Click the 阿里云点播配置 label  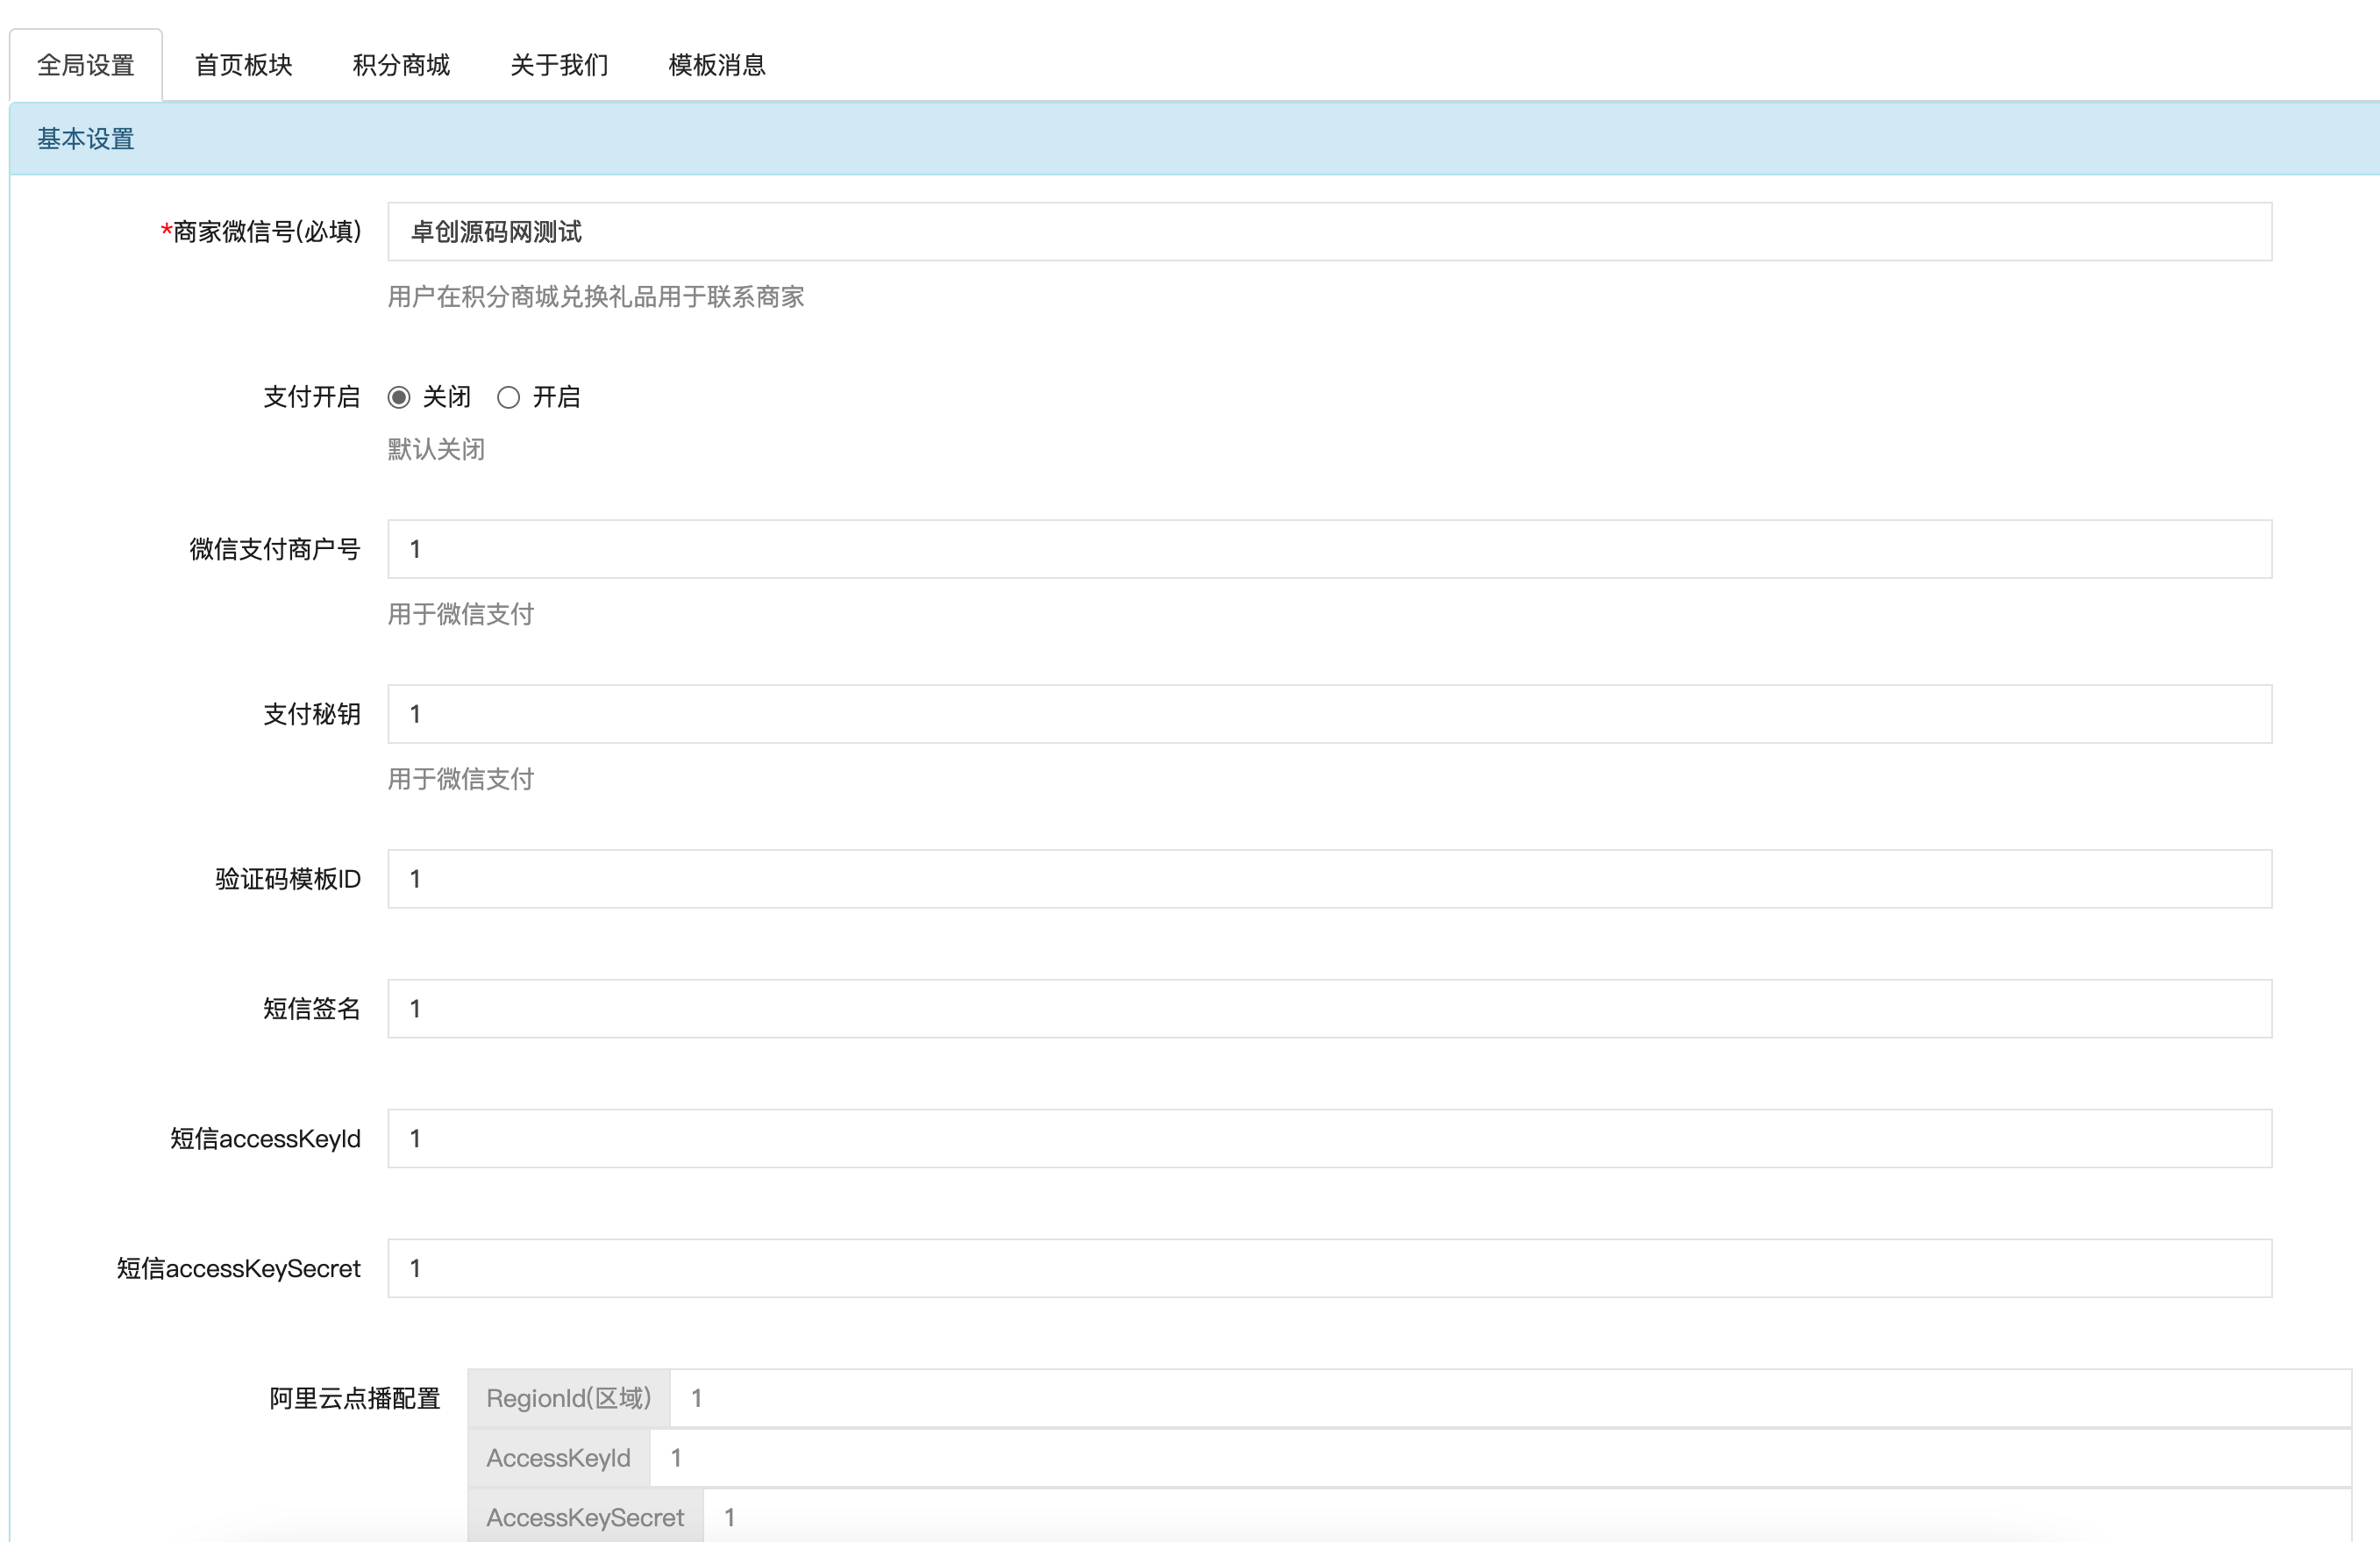coord(355,1399)
